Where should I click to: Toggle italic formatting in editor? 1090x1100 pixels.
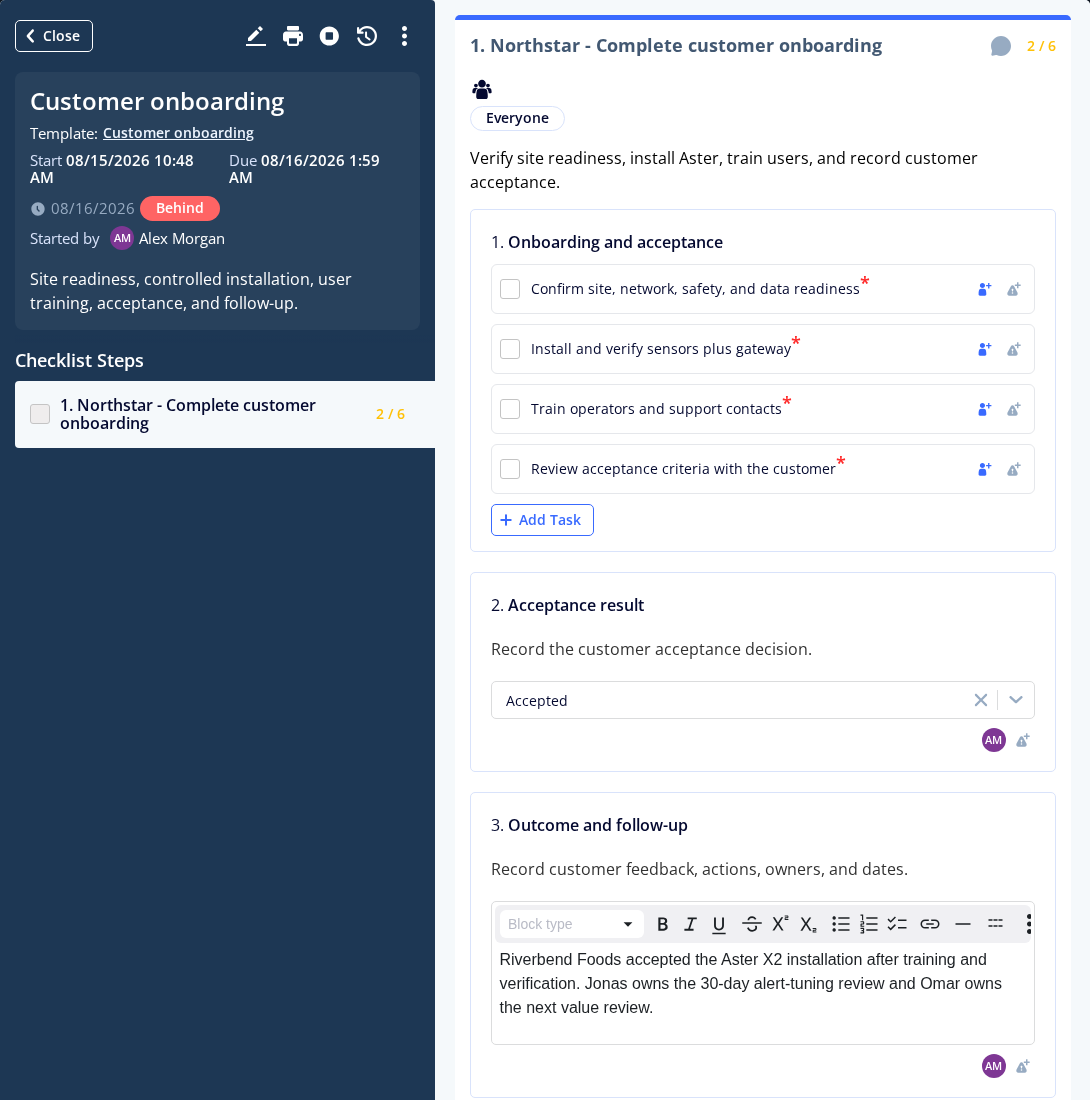[x=690, y=924]
